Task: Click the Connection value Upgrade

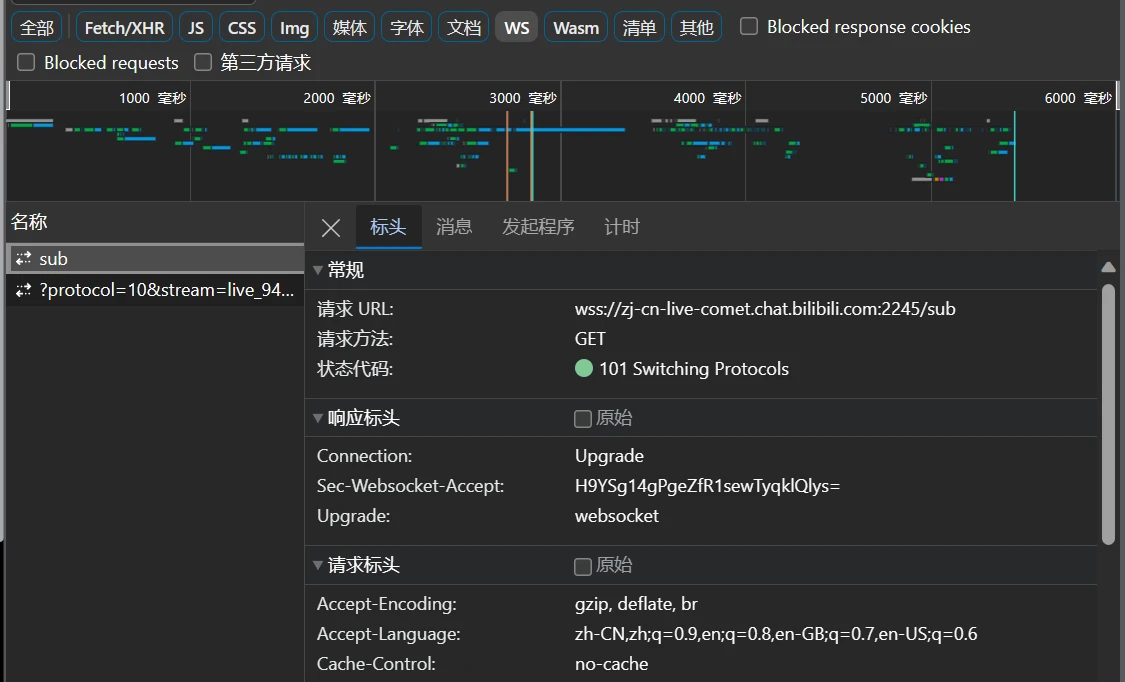Action: pyautogui.click(x=609, y=456)
